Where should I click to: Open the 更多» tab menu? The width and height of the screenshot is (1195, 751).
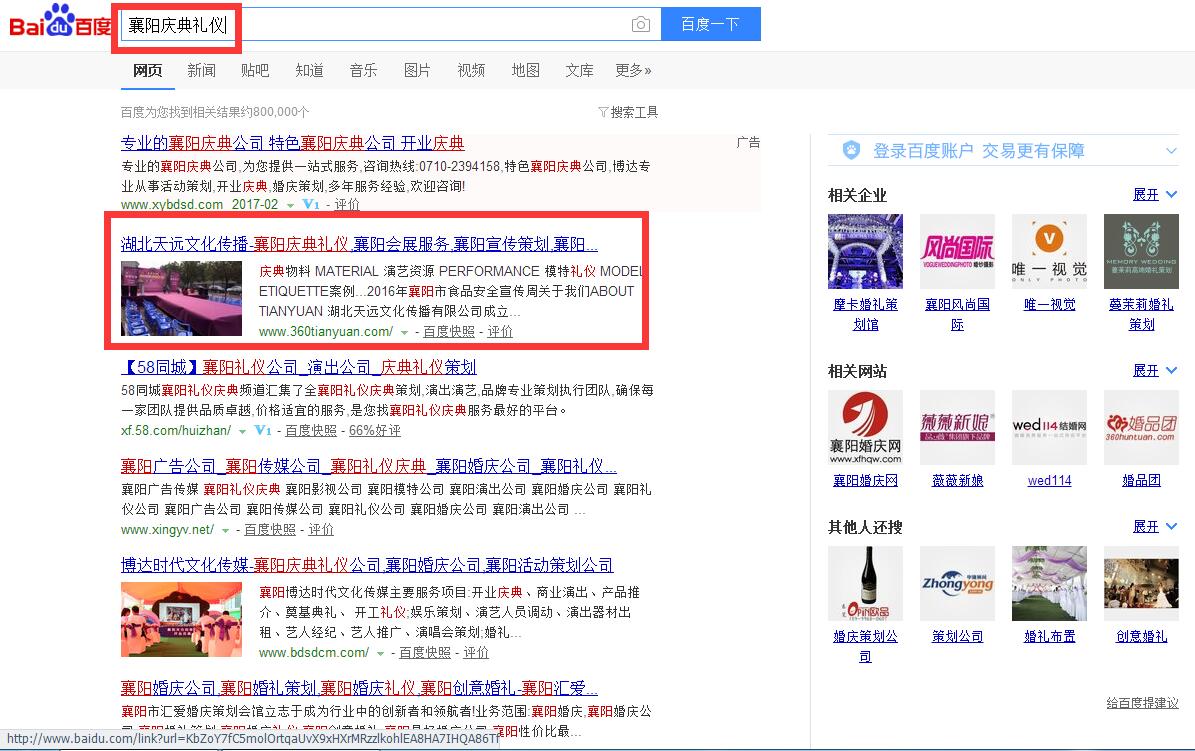633,70
